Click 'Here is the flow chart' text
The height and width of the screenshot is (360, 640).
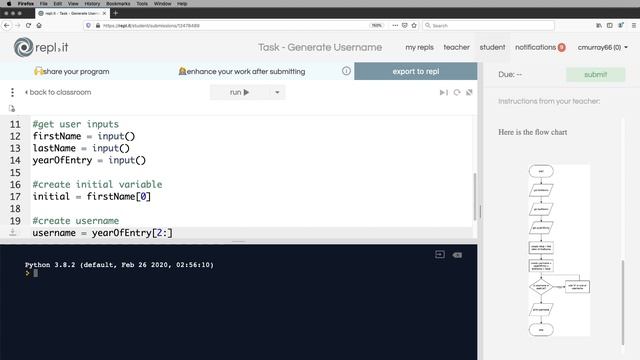532,132
